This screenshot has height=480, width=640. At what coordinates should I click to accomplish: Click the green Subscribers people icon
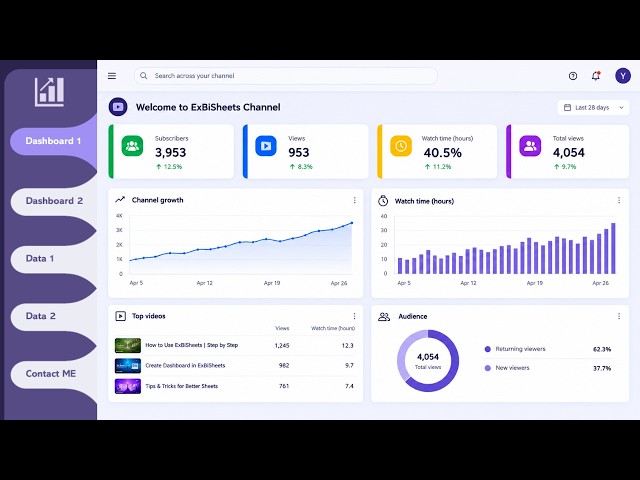(132, 146)
